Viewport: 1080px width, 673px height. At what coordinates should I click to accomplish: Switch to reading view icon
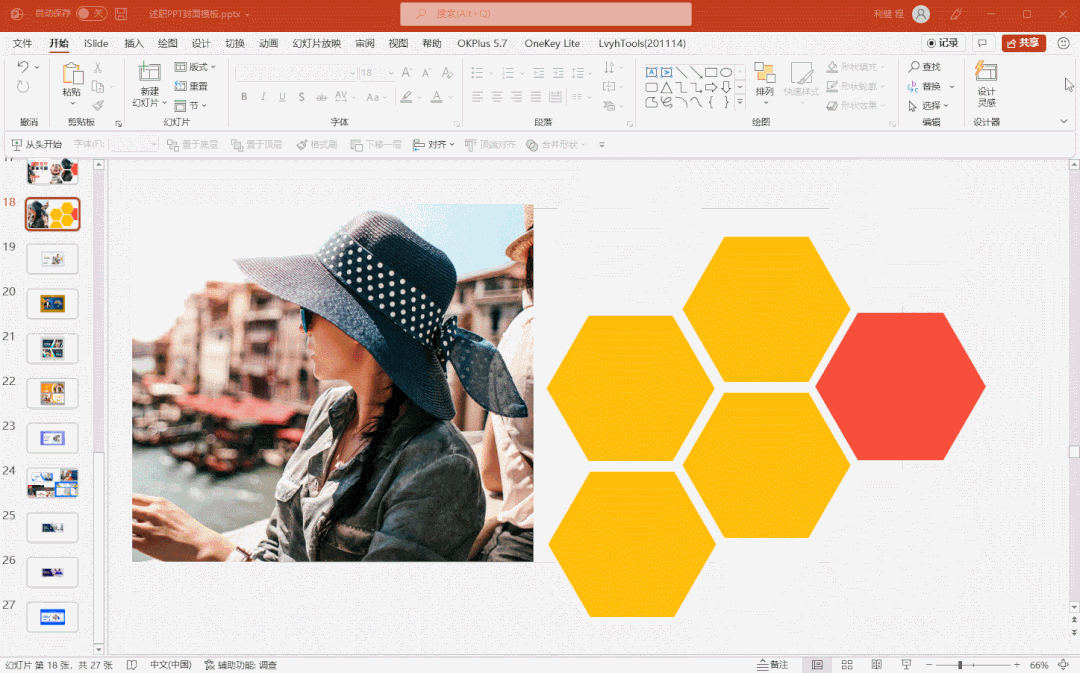point(877,665)
